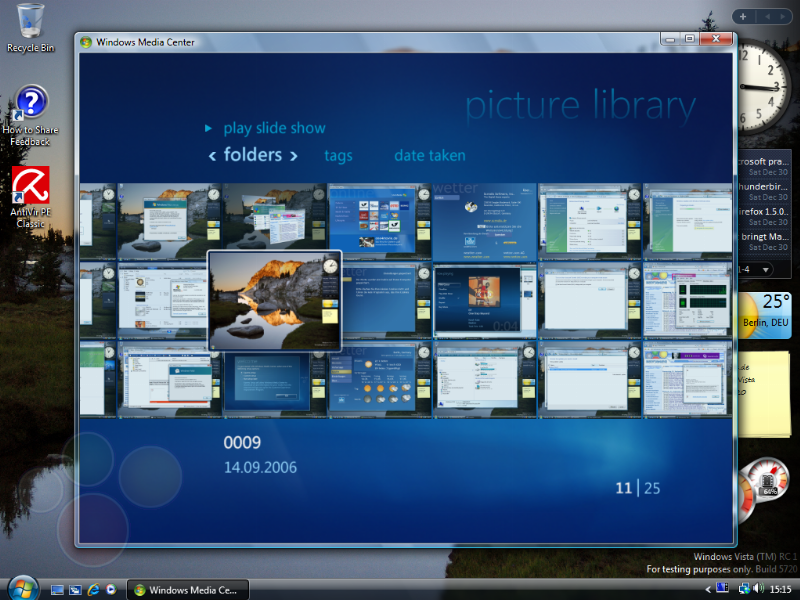Open the Windows Start orb
Image resolution: width=800 pixels, height=600 pixels.
click(x=22, y=589)
